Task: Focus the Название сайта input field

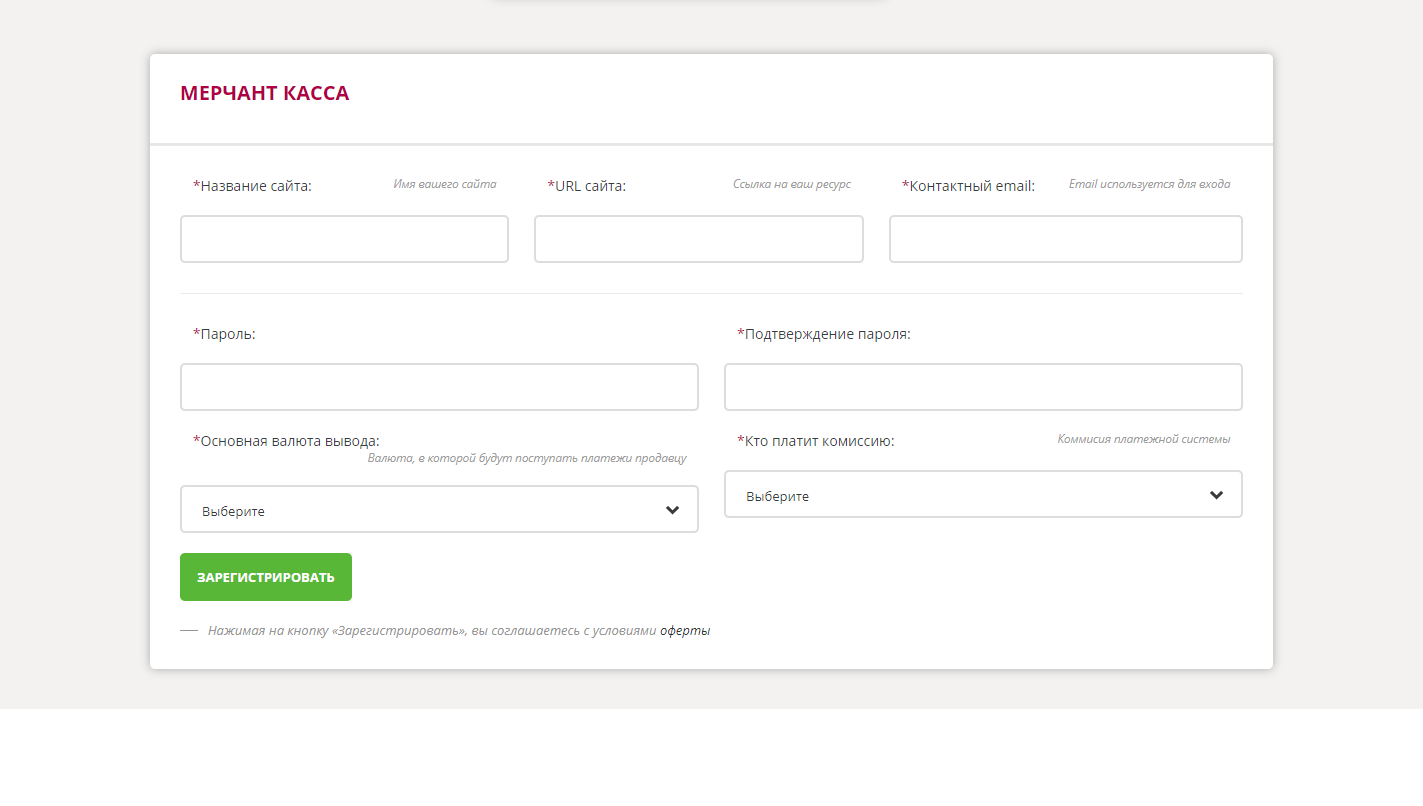Action: (x=344, y=239)
